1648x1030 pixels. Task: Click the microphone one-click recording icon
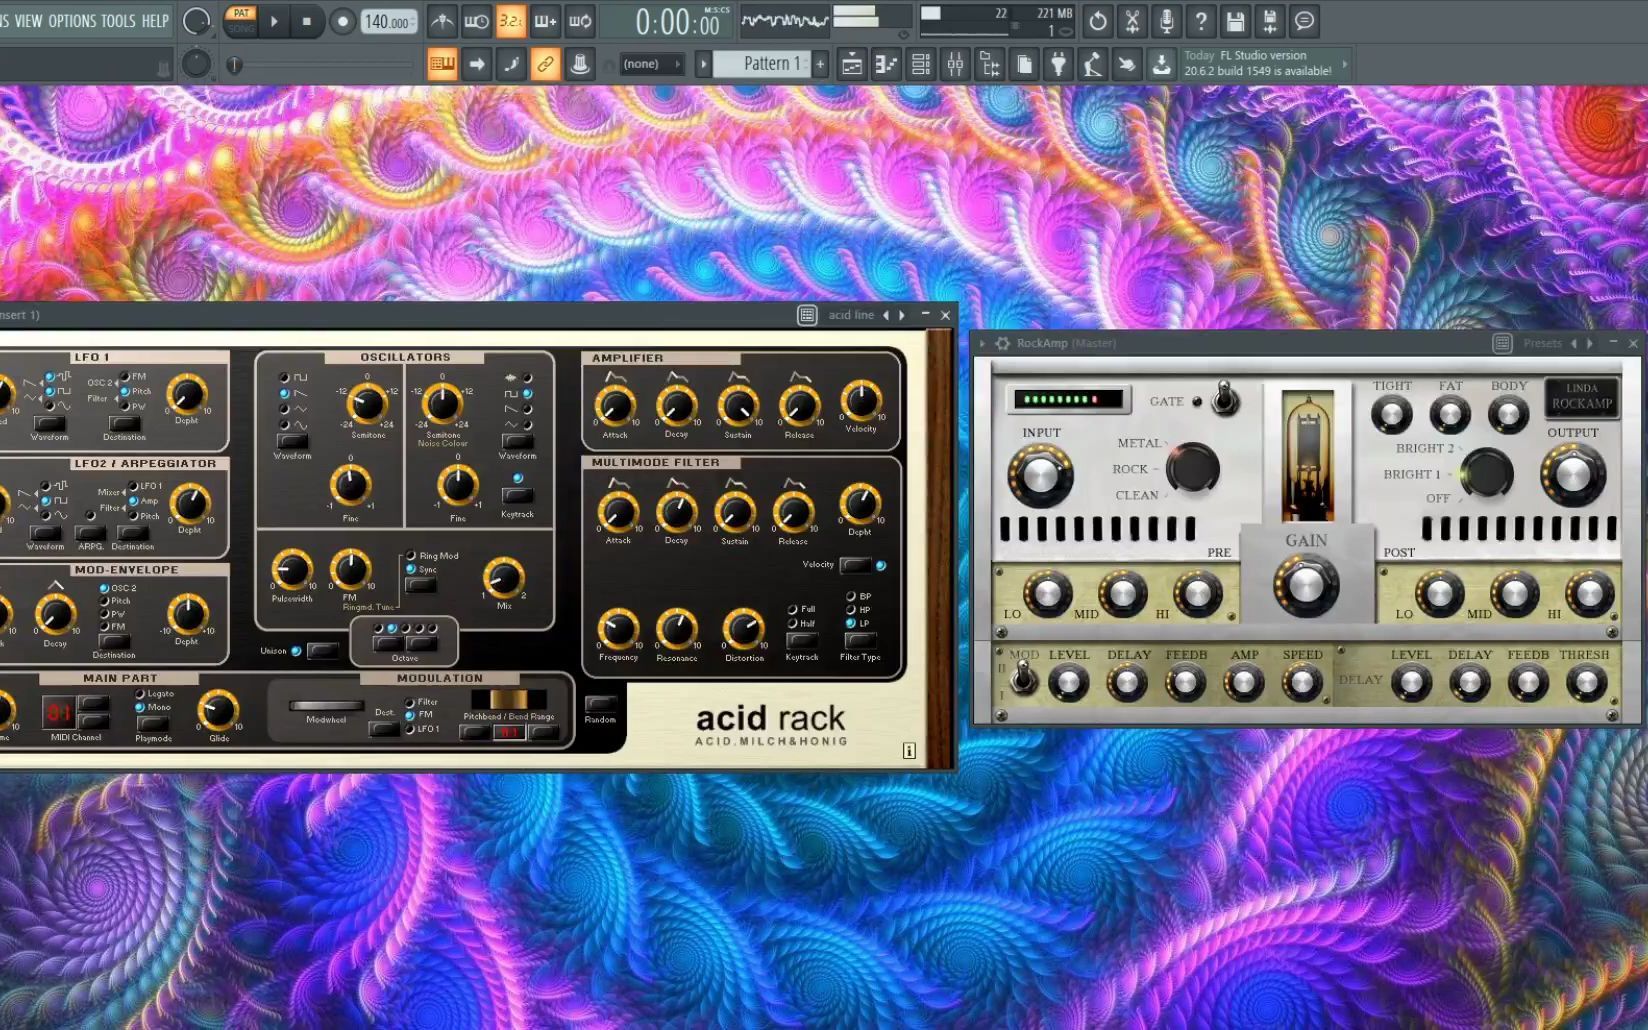[x=1166, y=21]
